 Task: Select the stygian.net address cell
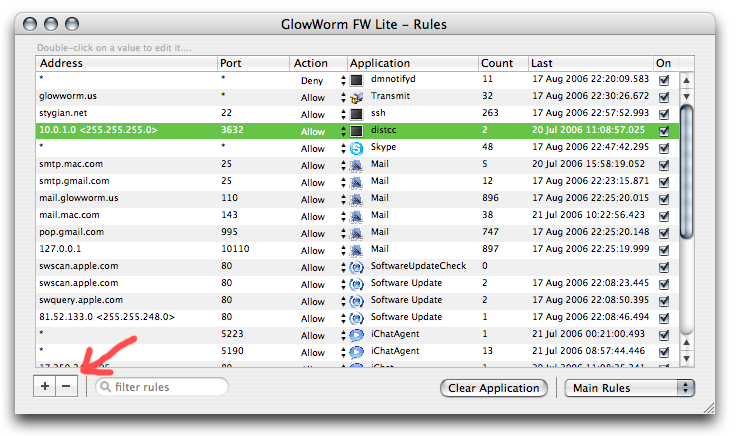tap(63, 113)
